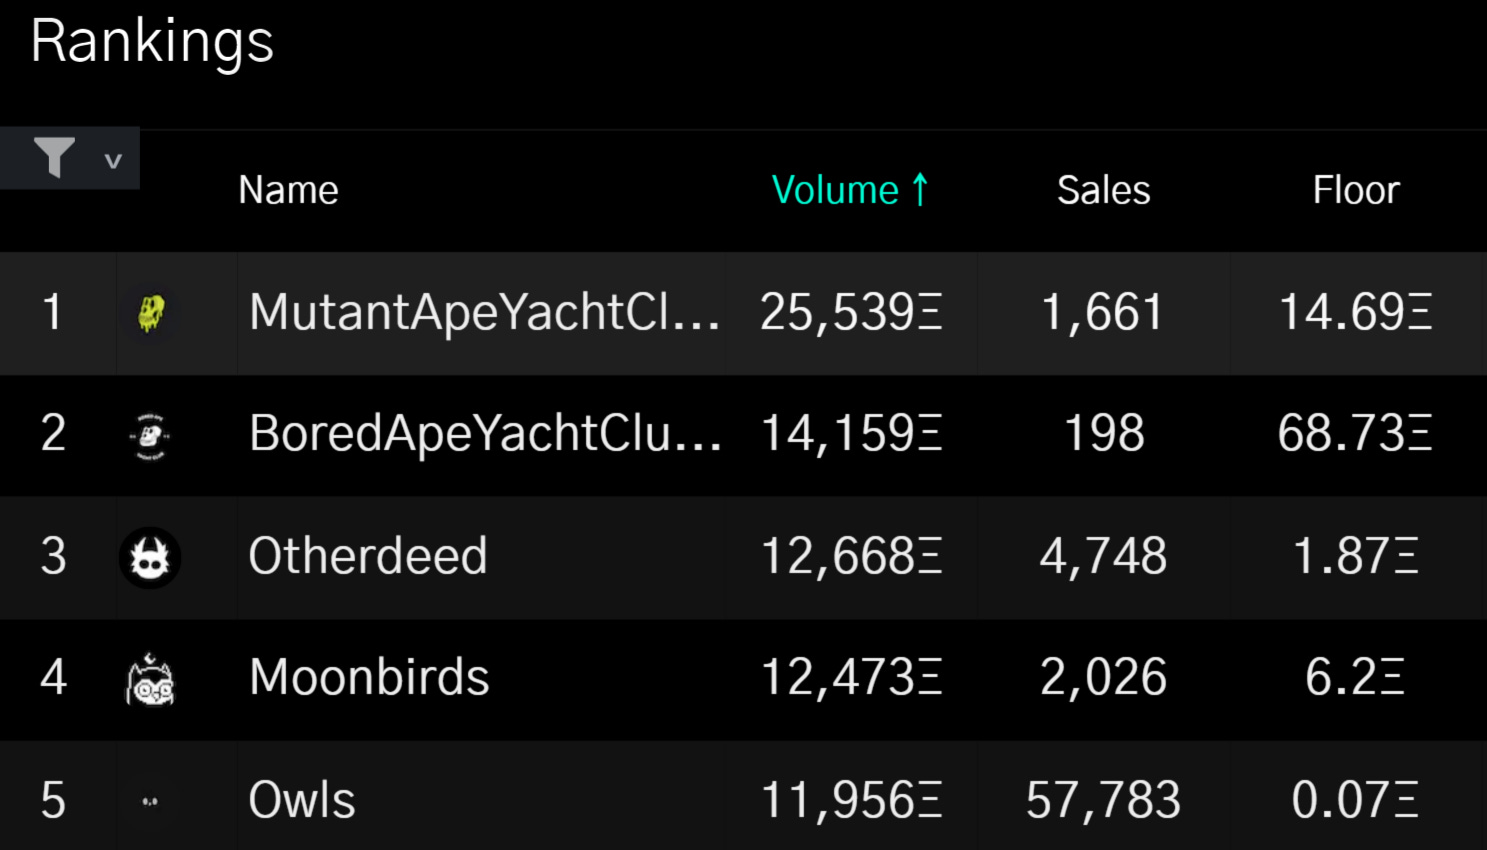Click the Volume sort arrow
This screenshot has height=850, width=1487.
click(920, 189)
